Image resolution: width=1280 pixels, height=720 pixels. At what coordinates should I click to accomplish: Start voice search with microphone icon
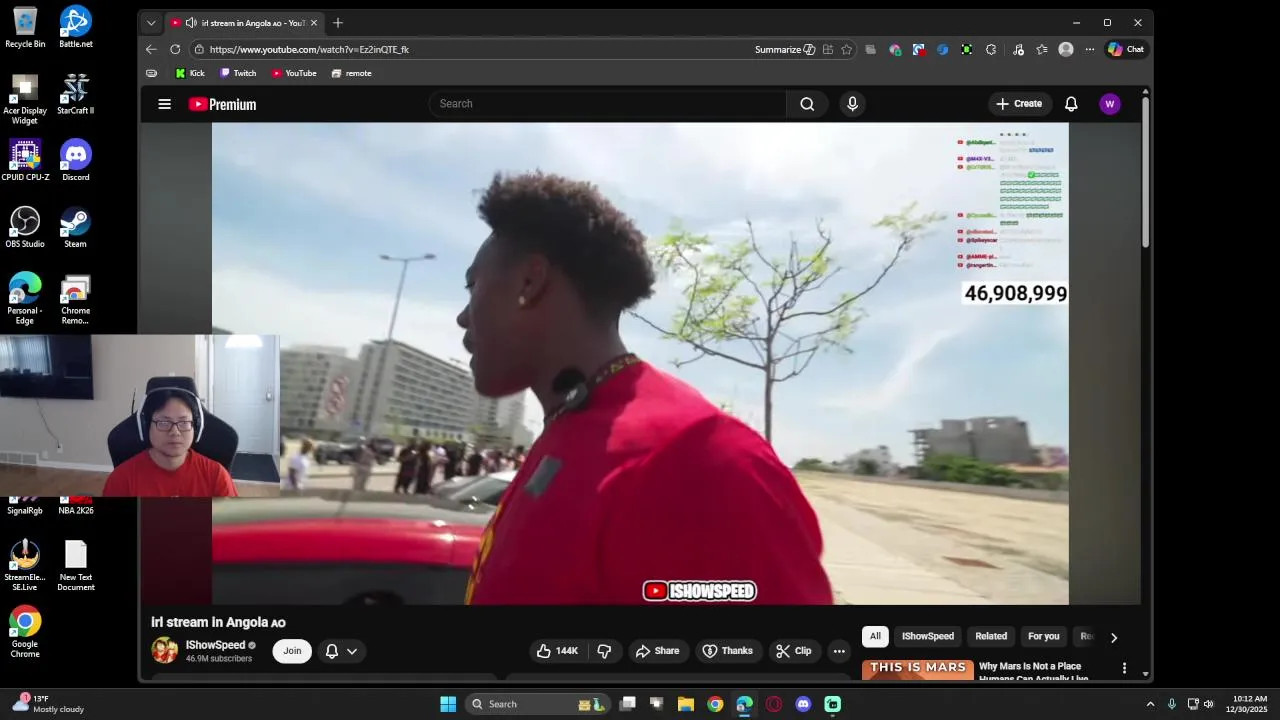[x=852, y=104]
